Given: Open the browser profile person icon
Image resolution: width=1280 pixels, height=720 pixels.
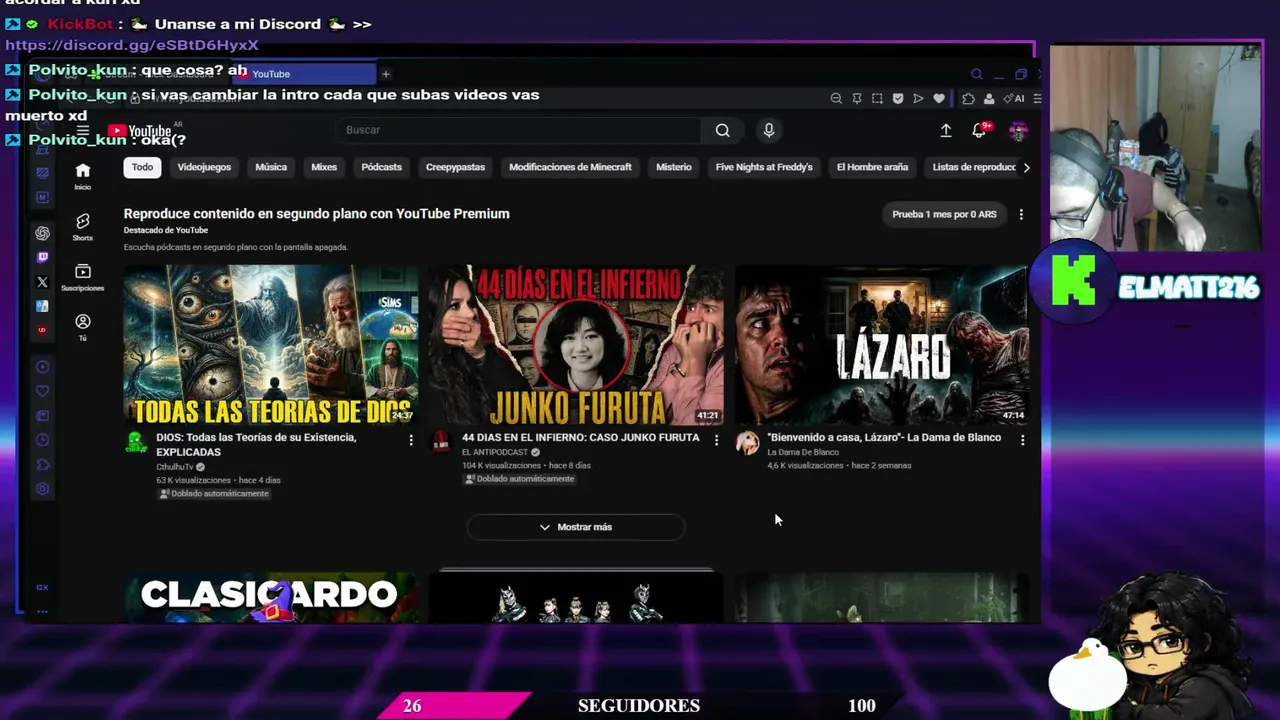Looking at the screenshot, I should click(x=989, y=99).
